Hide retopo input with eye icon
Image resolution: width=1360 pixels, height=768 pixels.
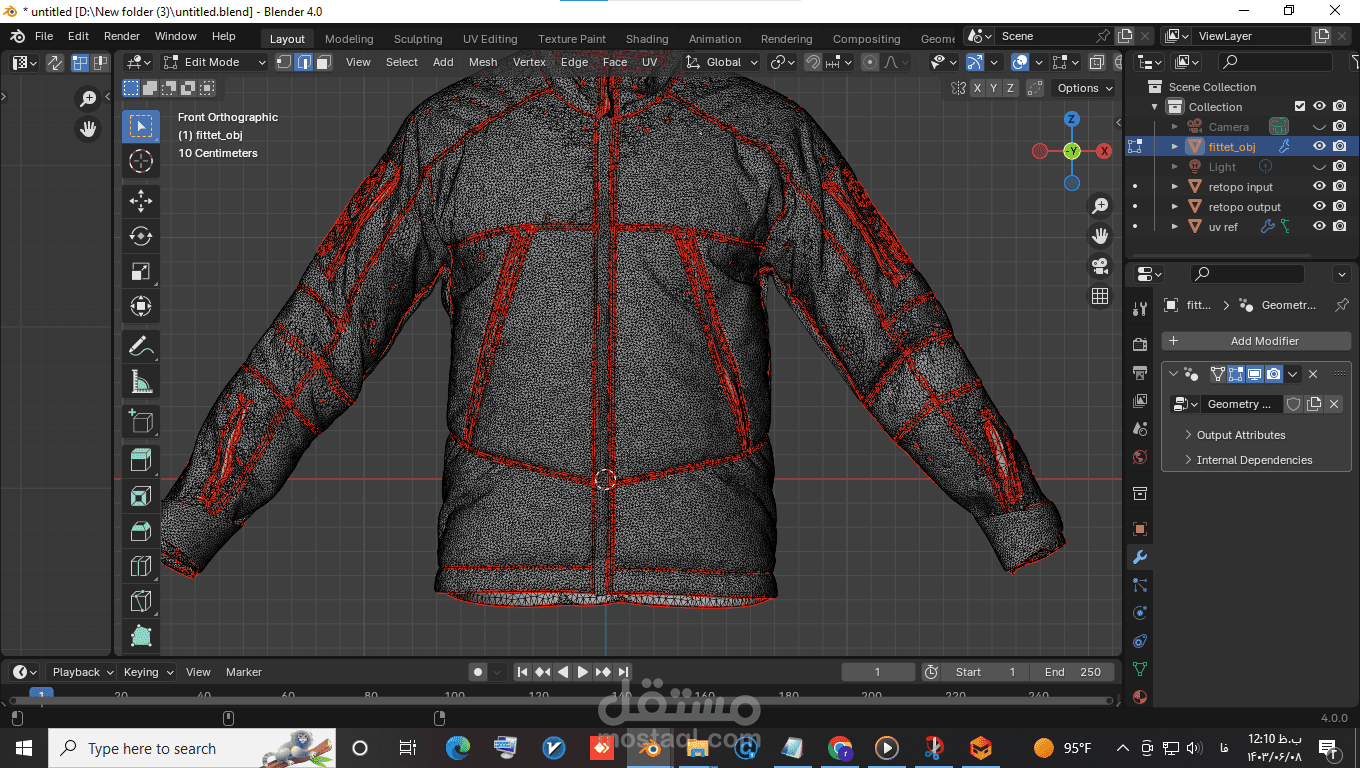pos(1319,186)
